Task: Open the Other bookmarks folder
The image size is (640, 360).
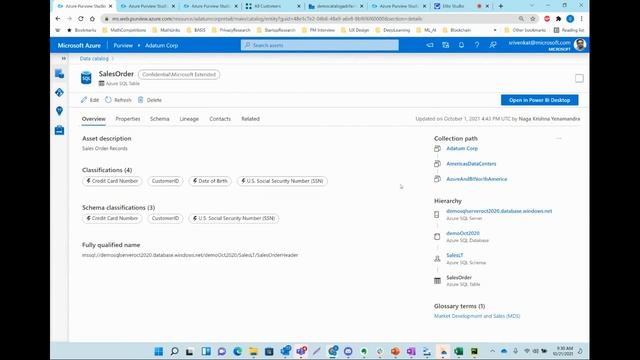Action: tap(525, 30)
